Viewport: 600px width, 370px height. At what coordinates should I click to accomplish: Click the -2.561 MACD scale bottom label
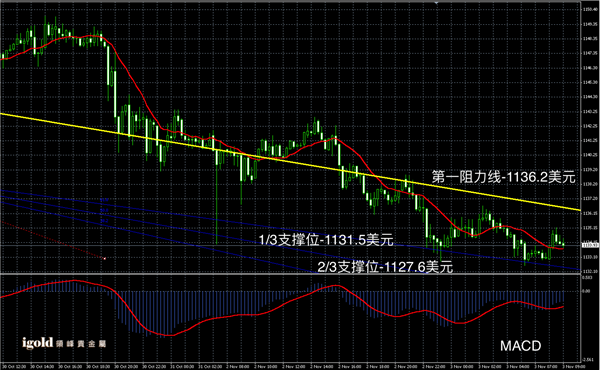pyautogui.click(x=588, y=360)
